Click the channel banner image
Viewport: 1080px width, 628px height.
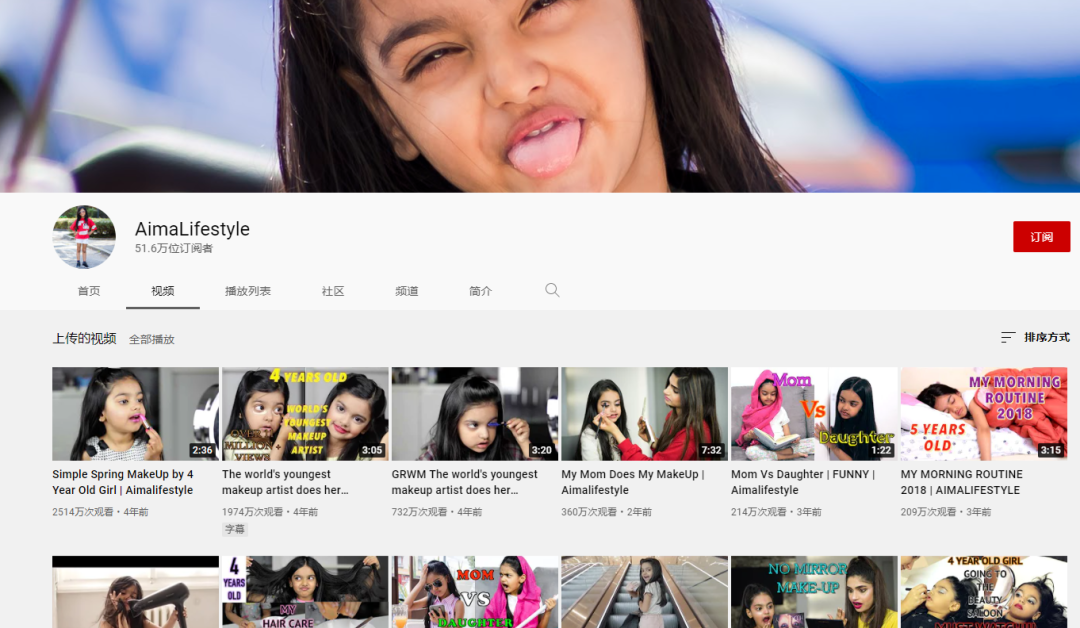540,96
